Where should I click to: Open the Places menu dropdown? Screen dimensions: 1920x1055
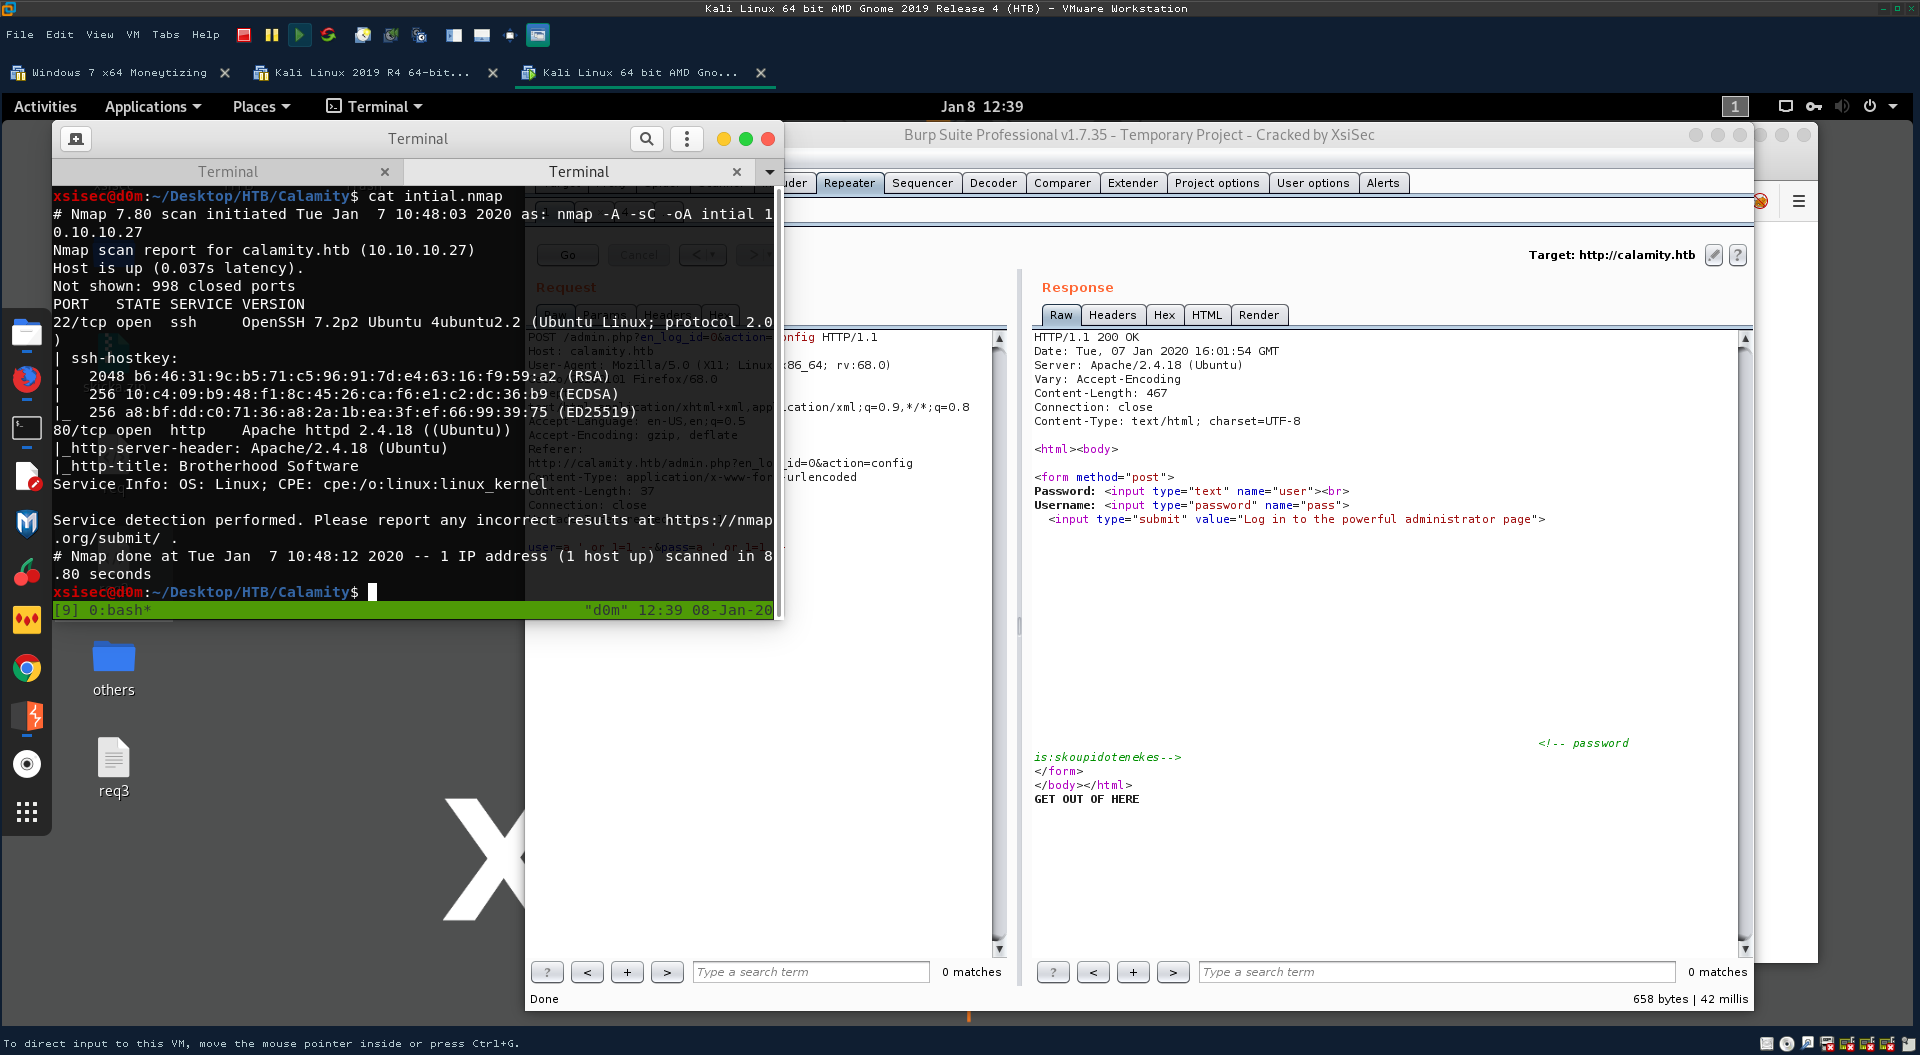(261, 107)
